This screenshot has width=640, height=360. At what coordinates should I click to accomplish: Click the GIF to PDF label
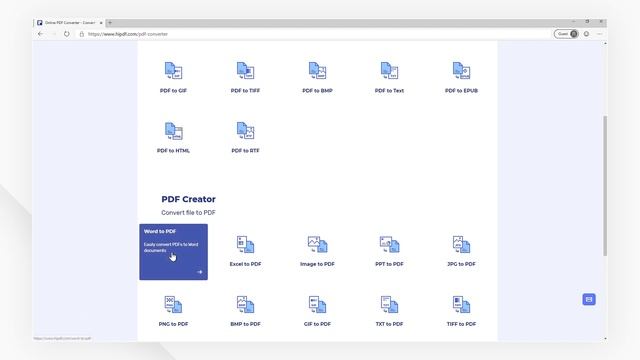pos(317,324)
